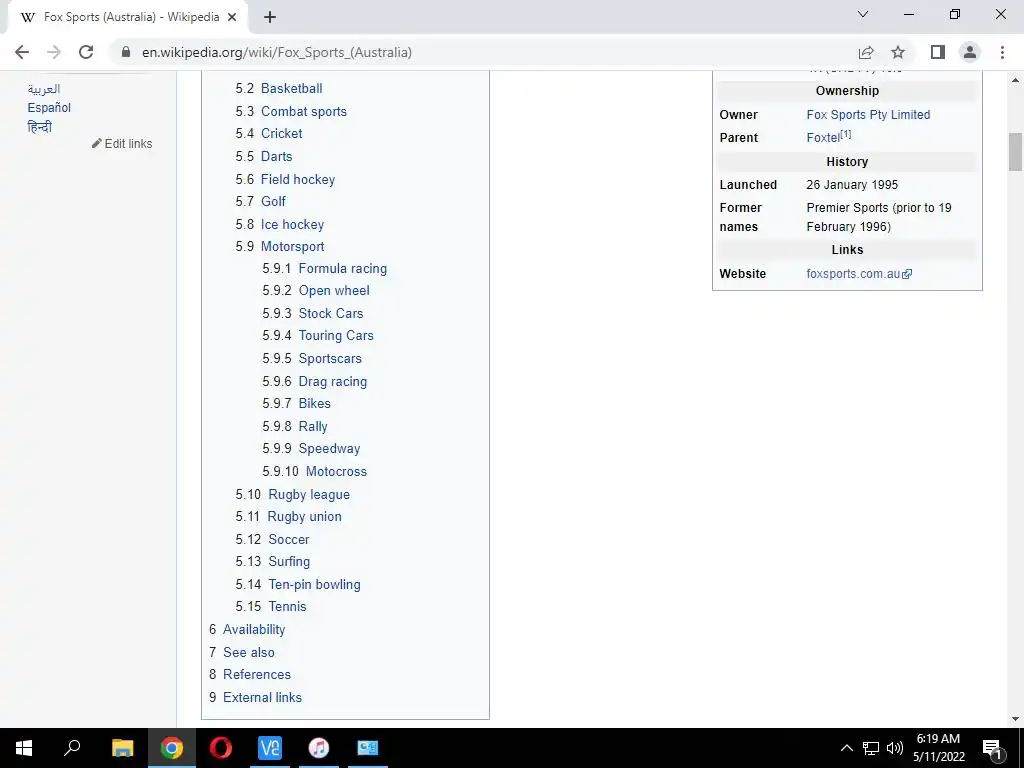Image resolution: width=1024 pixels, height=768 pixels.
Task: Close the Fox Sports Wikipedia tab
Action: point(232,17)
